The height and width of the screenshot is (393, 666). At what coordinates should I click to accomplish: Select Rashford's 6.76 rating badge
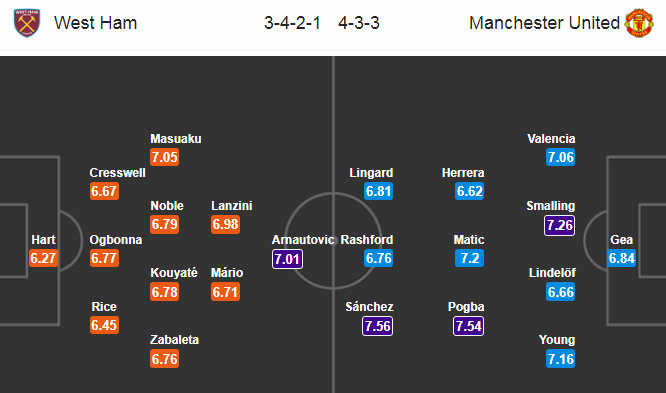(x=378, y=258)
